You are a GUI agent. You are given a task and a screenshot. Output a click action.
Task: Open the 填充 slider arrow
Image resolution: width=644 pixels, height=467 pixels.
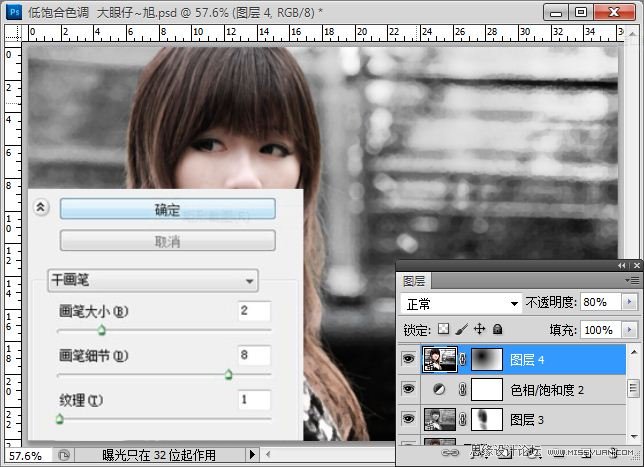(x=630, y=330)
